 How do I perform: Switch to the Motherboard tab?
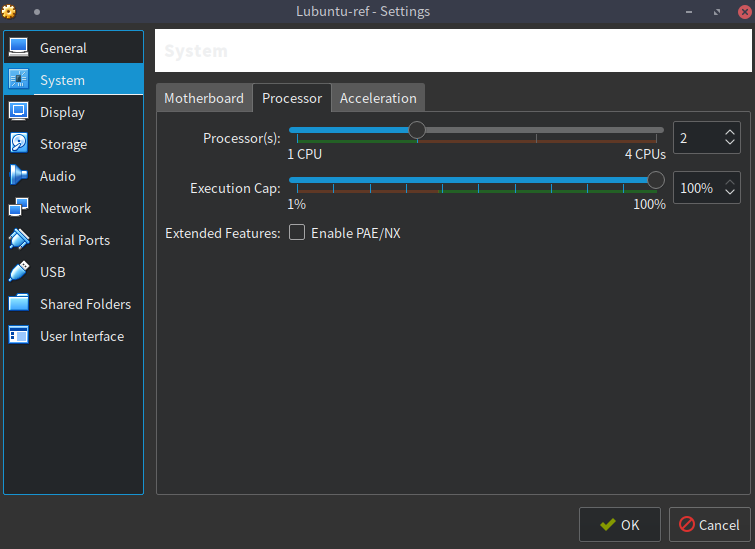[204, 98]
